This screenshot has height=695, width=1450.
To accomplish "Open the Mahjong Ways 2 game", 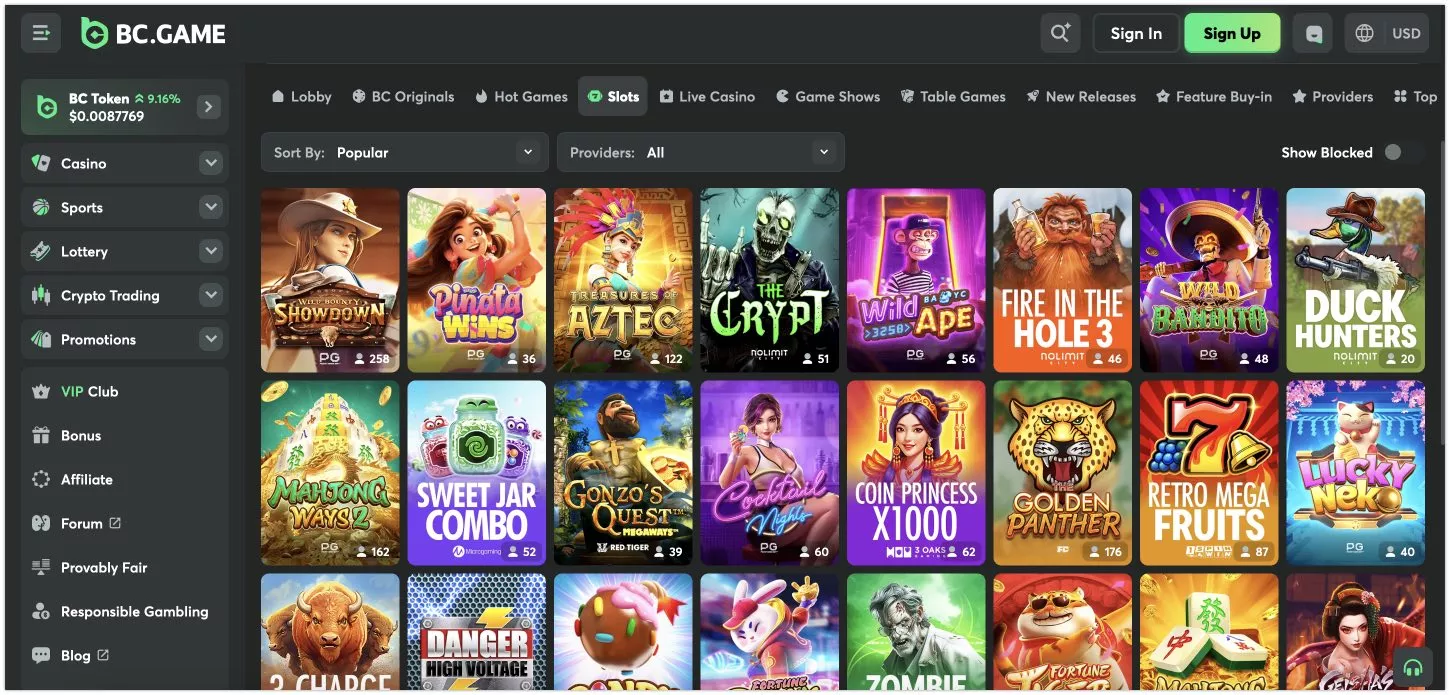I will coord(330,473).
